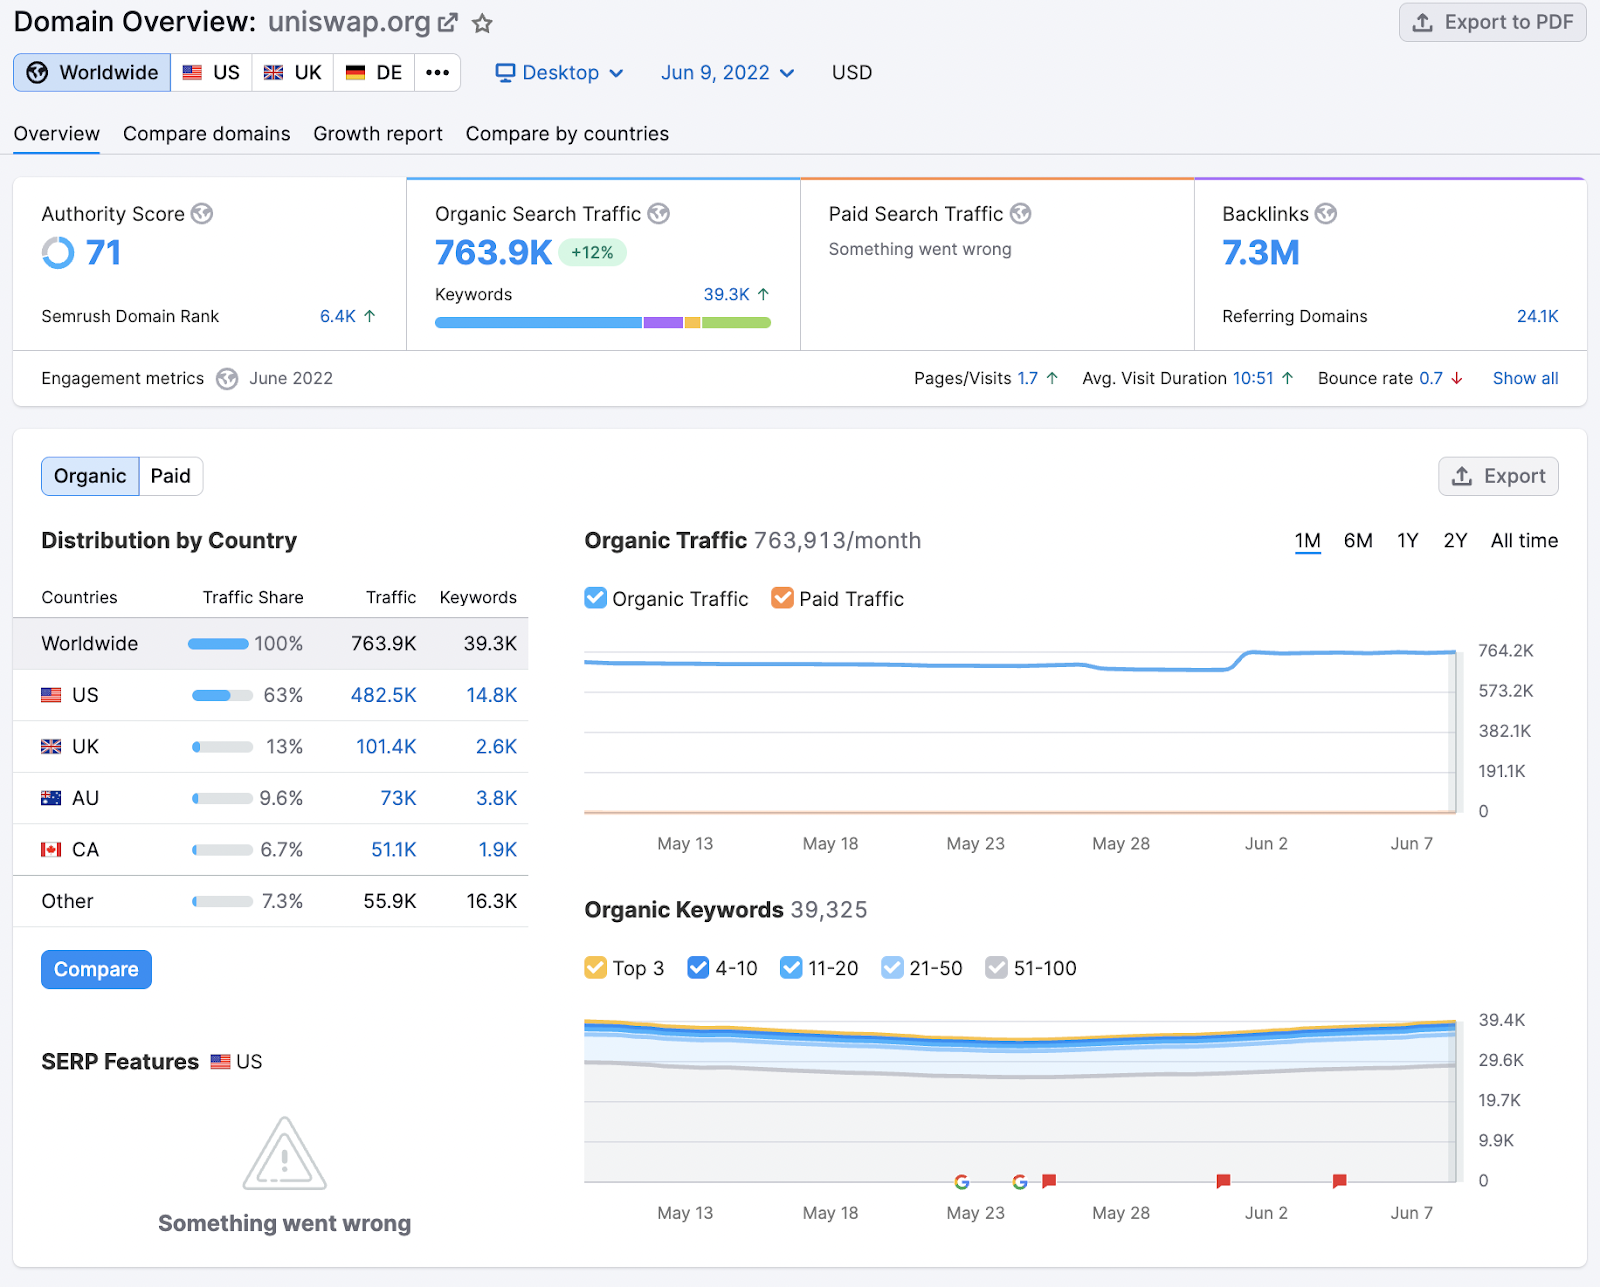Open US traffic 482.5K link
The height and width of the screenshot is (1287, 1600).
click(384, 695)
